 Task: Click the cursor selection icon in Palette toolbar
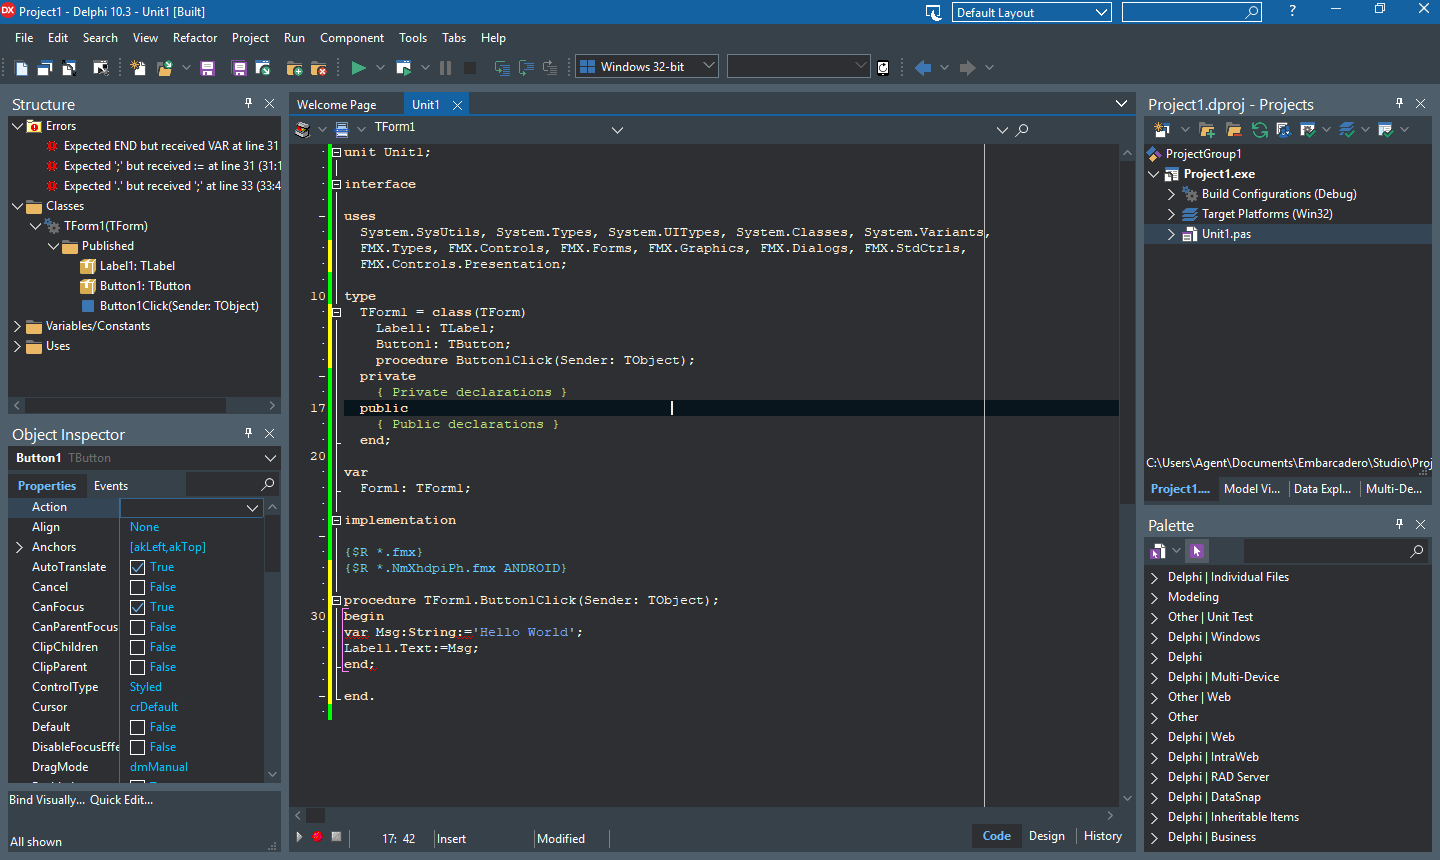tap(1197, 551)
